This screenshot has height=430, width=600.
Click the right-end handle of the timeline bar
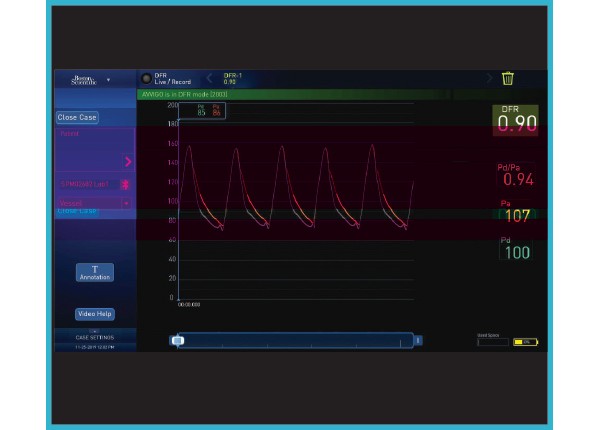418,340
